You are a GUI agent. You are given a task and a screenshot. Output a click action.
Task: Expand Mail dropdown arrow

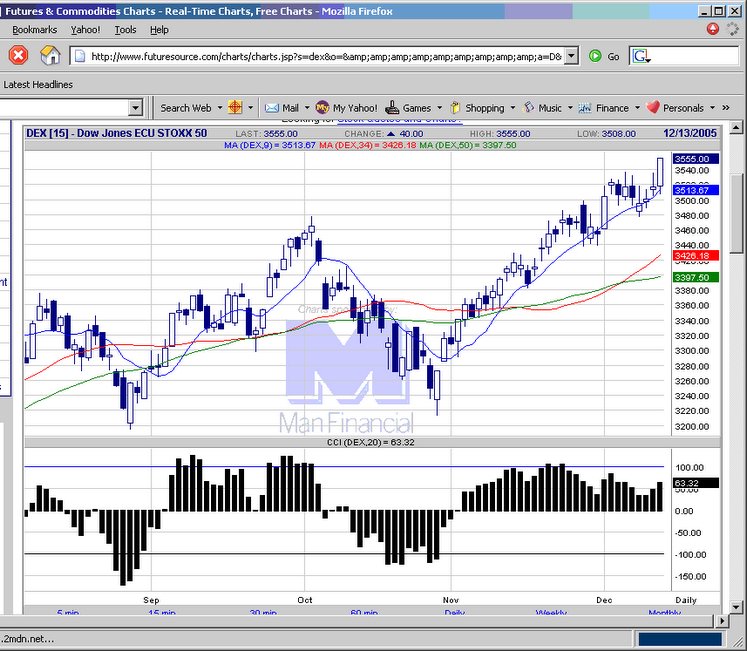point(307,108)
